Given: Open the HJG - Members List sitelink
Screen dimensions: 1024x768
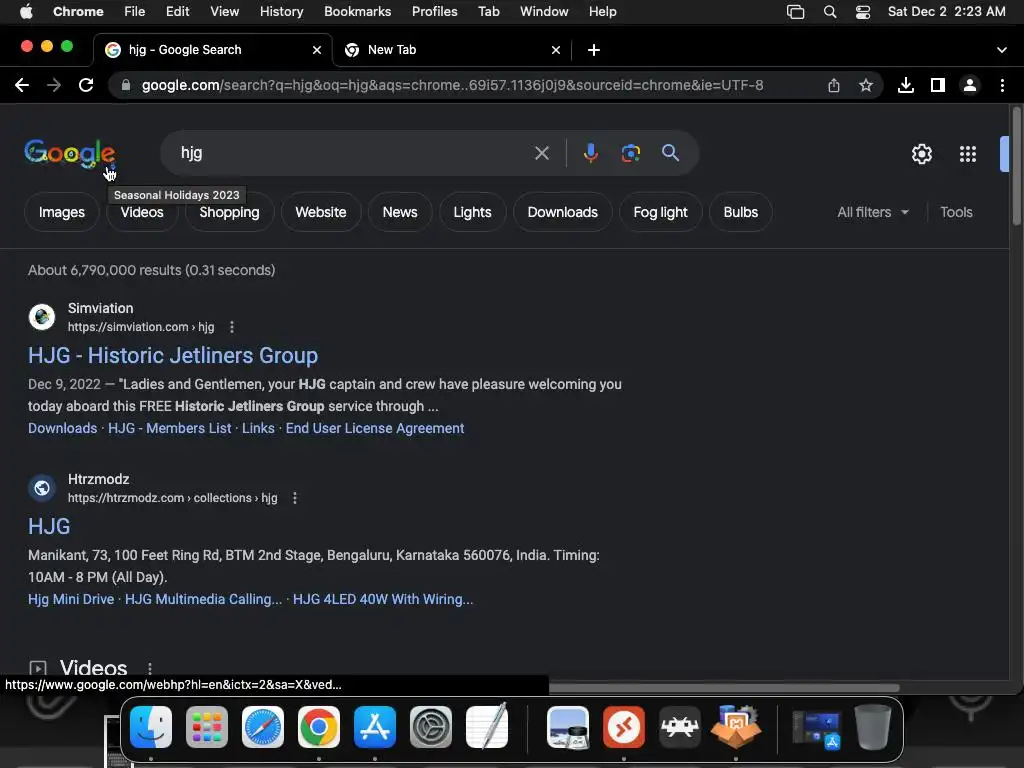Looking at the screenshot, I should (170, 428).
